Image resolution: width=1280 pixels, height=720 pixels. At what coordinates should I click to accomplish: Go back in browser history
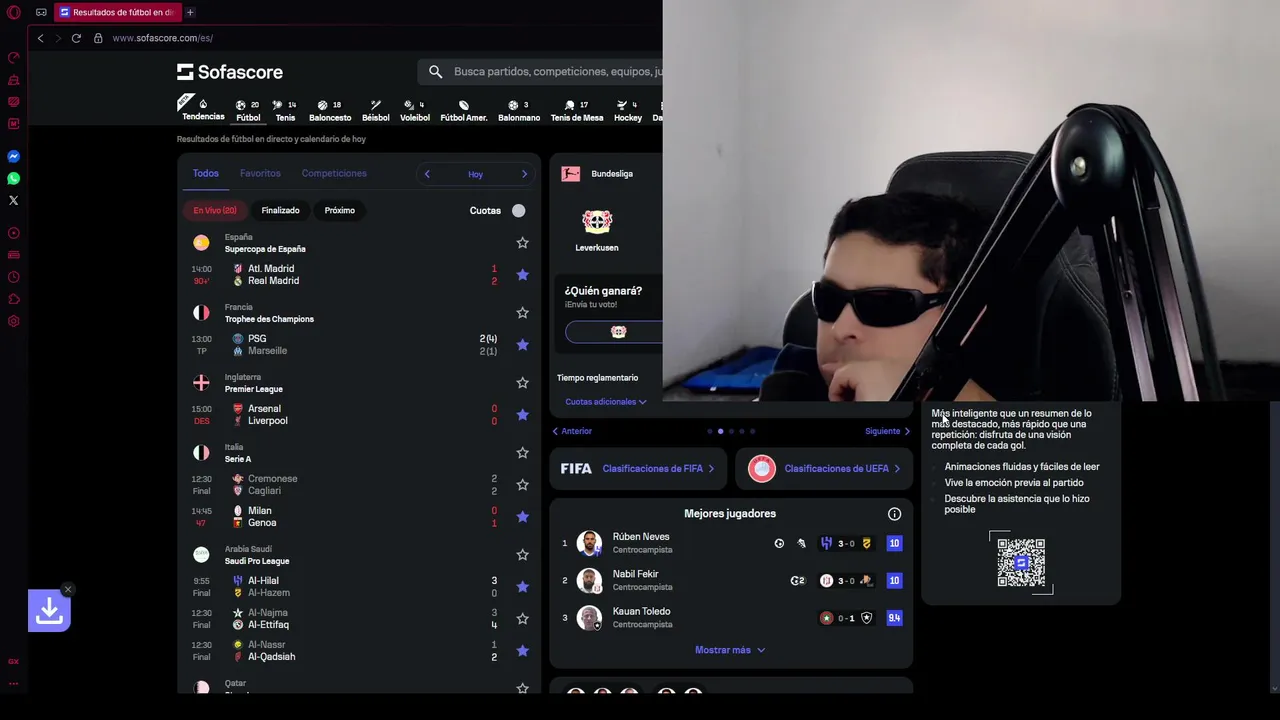point(40,38)
